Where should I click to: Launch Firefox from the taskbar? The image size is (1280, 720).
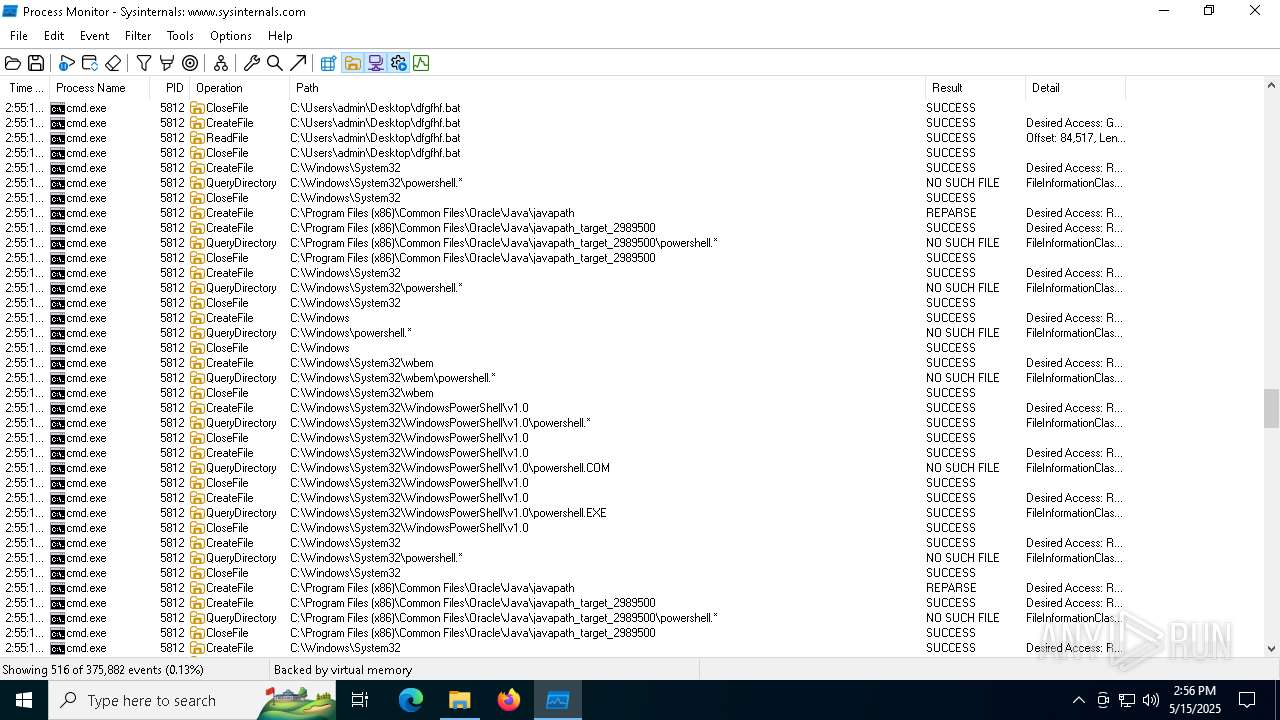508,700
